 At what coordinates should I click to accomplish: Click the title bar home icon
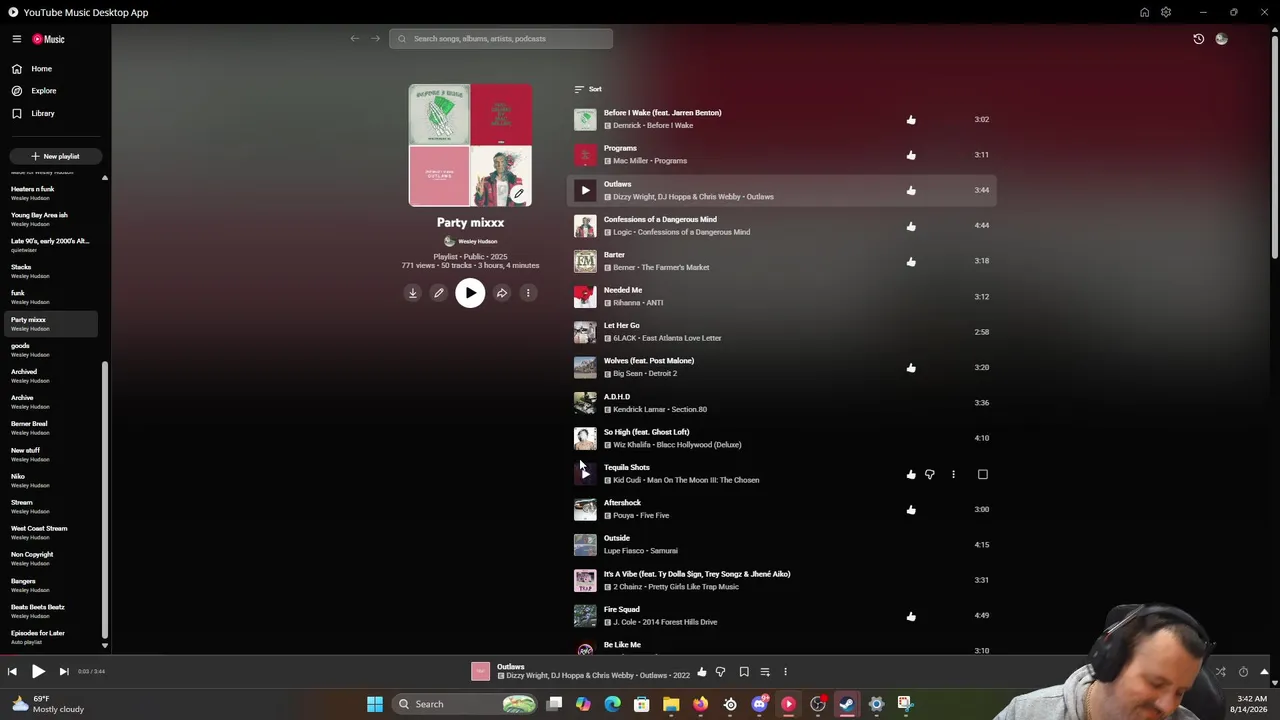(1144, 12)
